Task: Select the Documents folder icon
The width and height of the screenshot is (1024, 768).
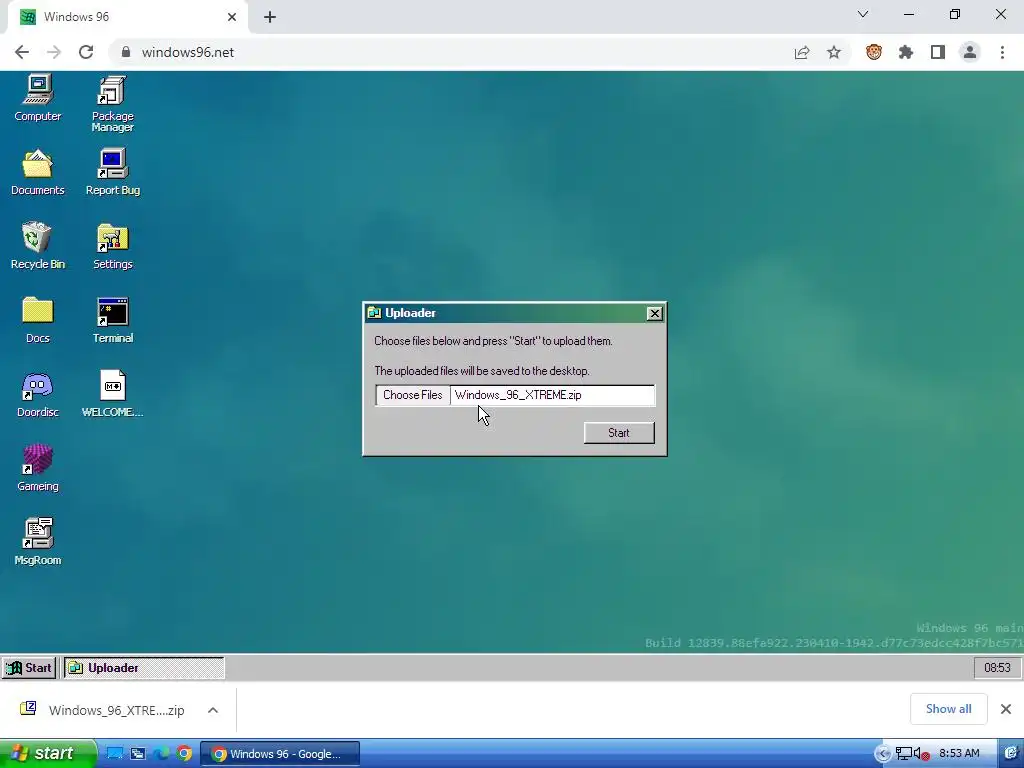Action: 37,172
